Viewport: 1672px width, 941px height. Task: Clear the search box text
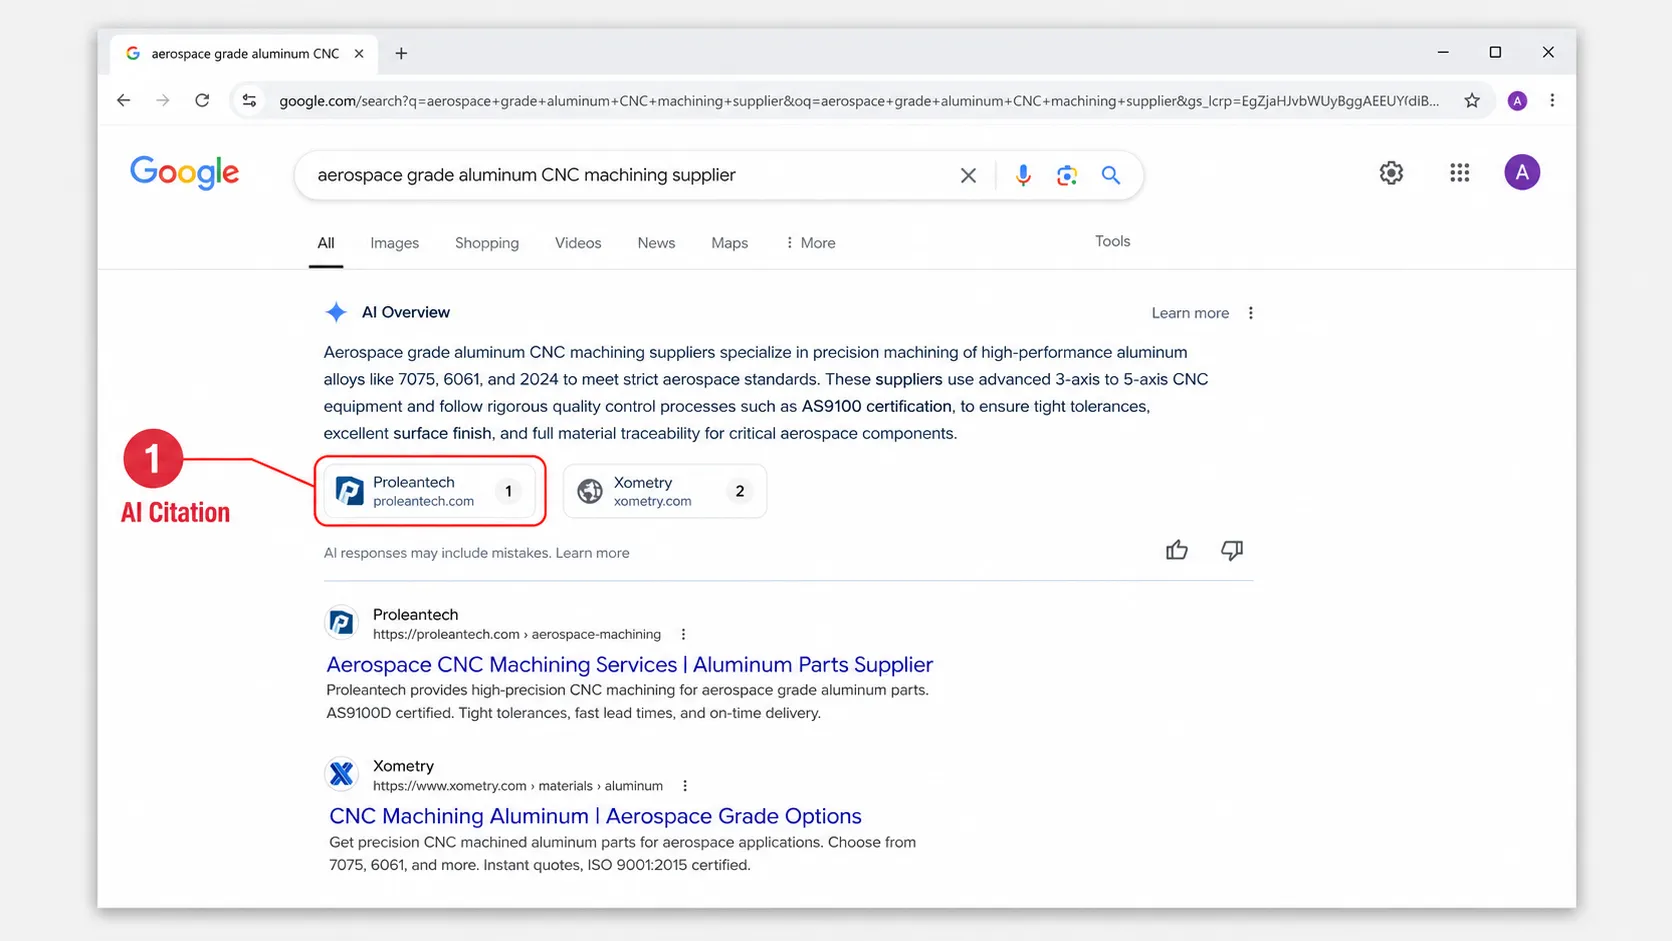[968, 175]
